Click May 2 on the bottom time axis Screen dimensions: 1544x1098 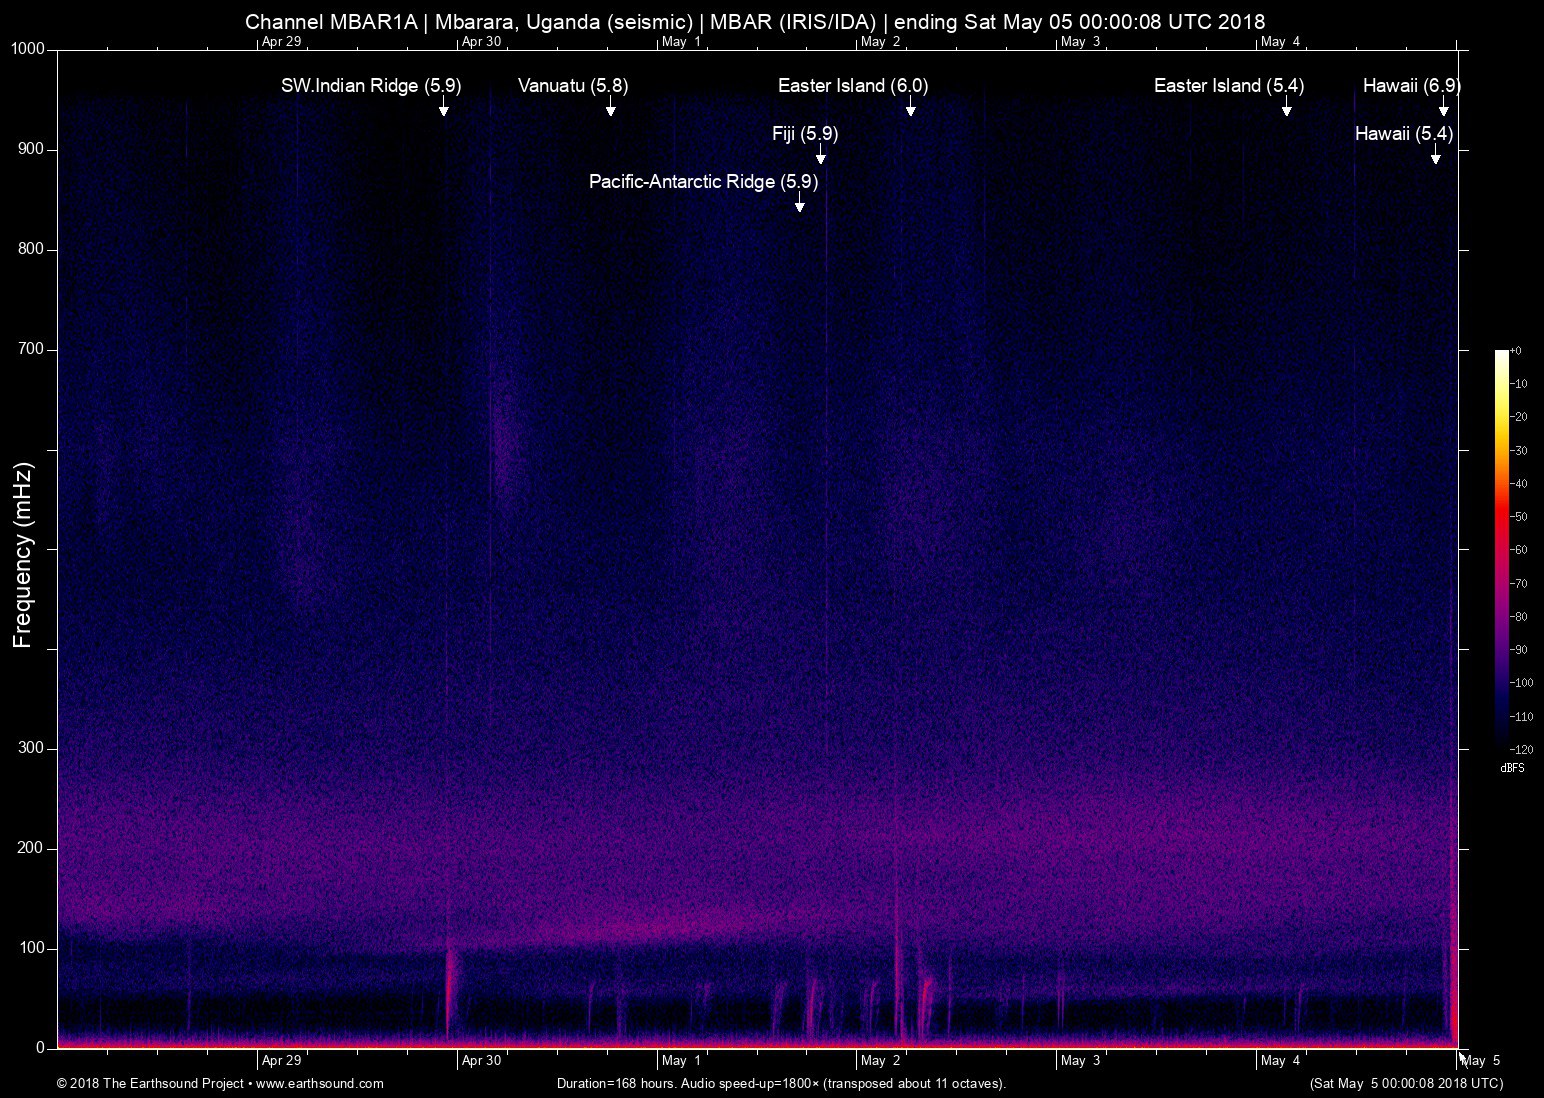pos(880,1061)
